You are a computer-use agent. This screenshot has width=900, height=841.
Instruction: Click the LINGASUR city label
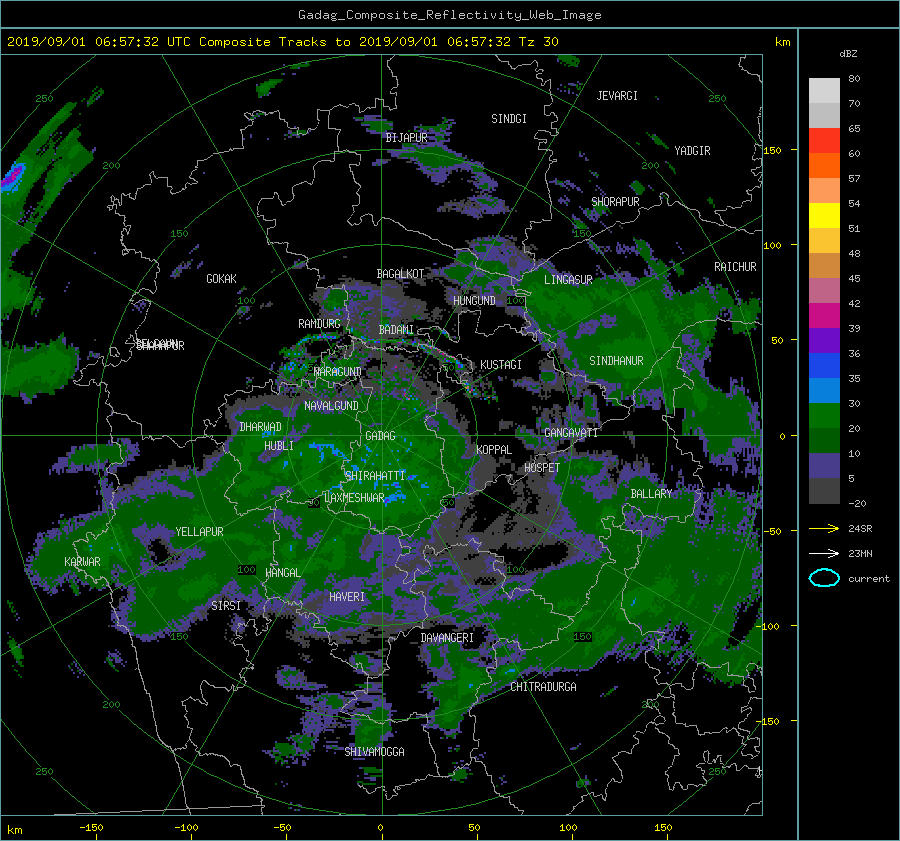pyautogui.click(x=568, y=280)
